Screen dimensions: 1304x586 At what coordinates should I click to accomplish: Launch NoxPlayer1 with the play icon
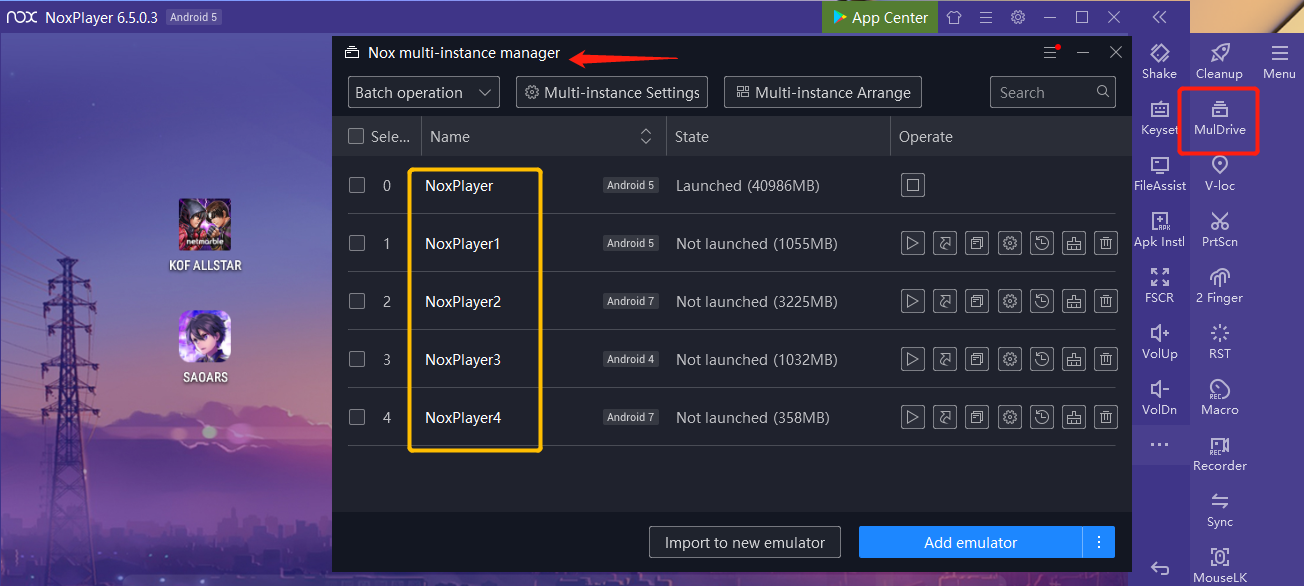(912, 243)
